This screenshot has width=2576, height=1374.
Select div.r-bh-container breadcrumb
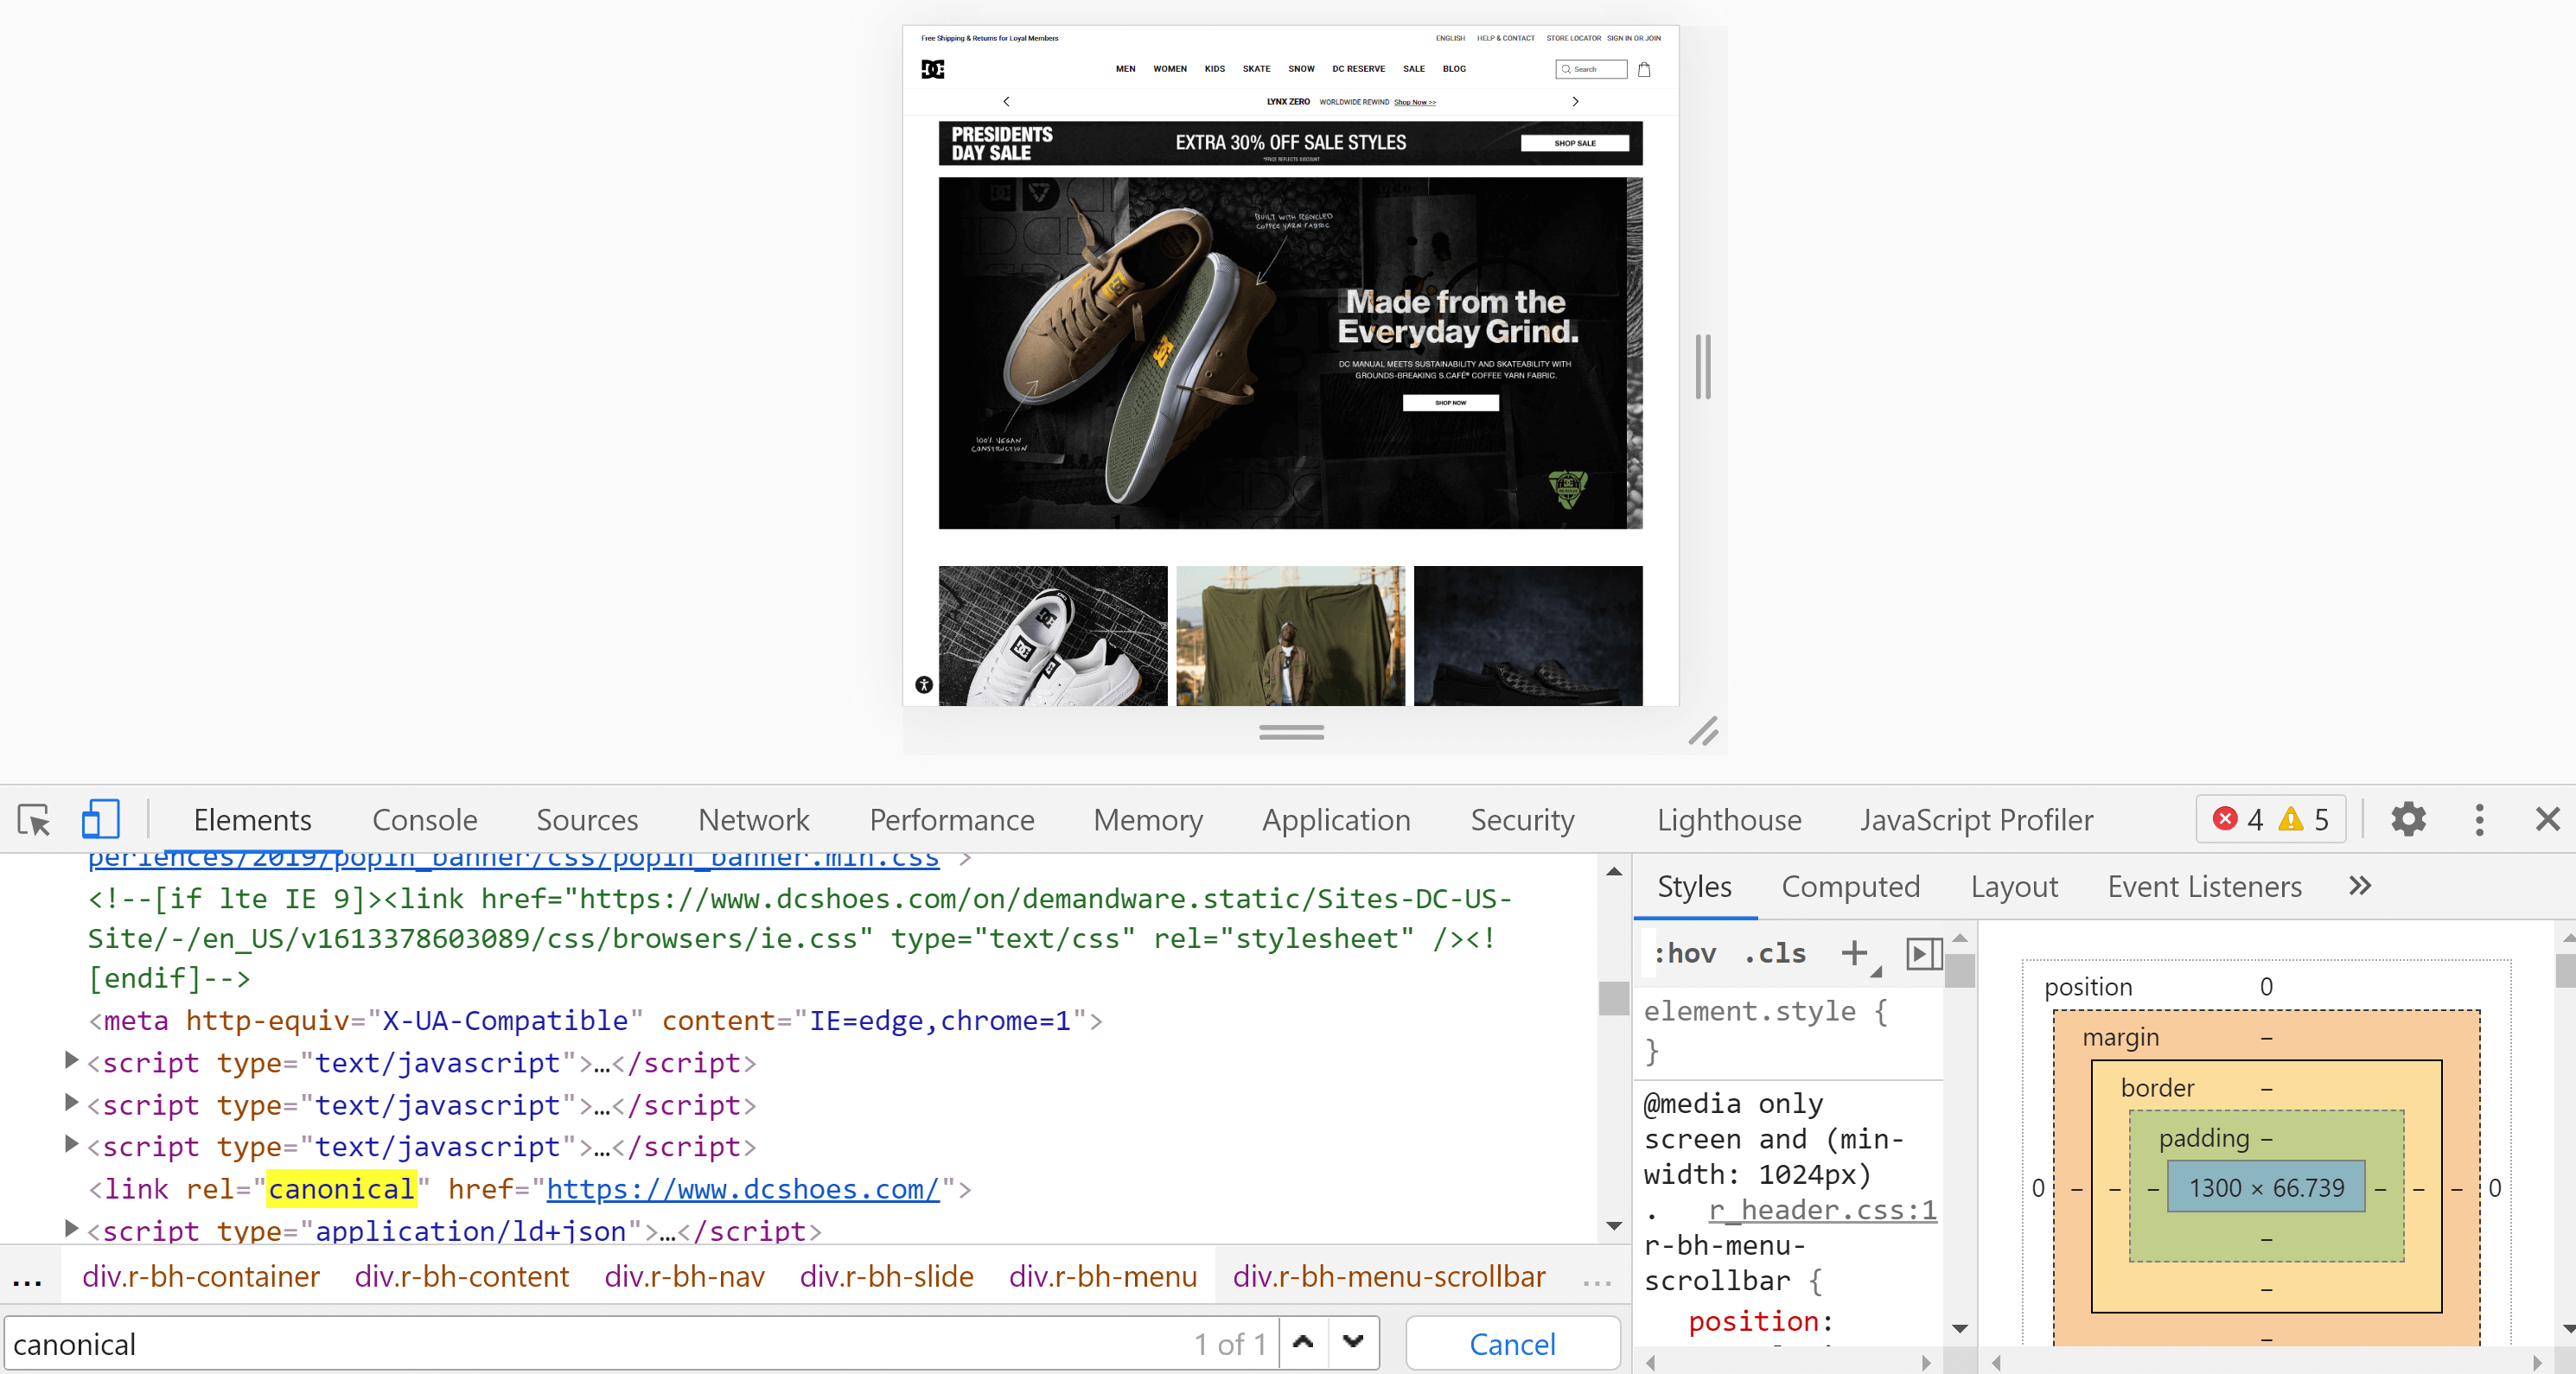[x=201, y=1276]
